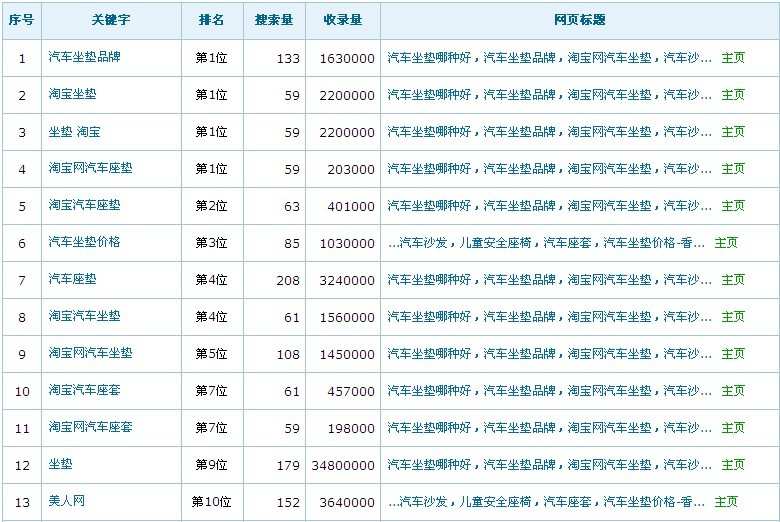Click 主页 link in row 7
This screenshot has height=522, width=780.
[733, 280]
